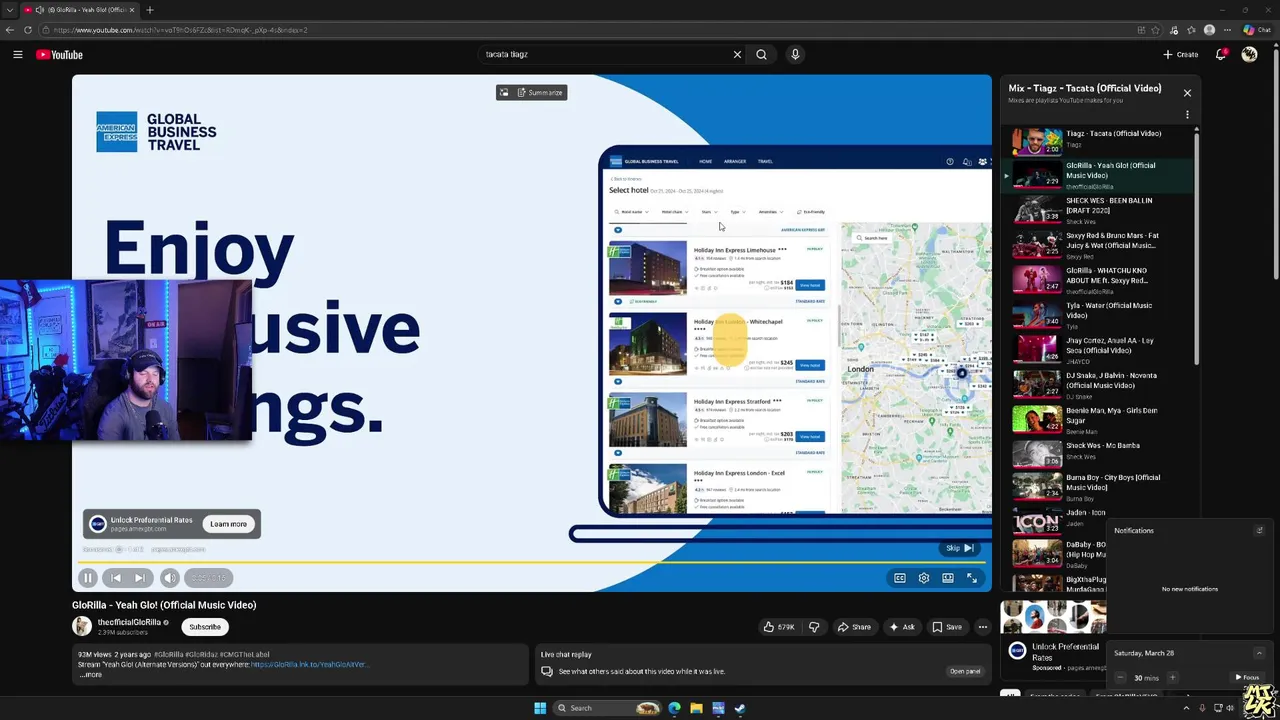Go back in browser
Screen dimensions: 1280x720
click(x=10, y=30)
